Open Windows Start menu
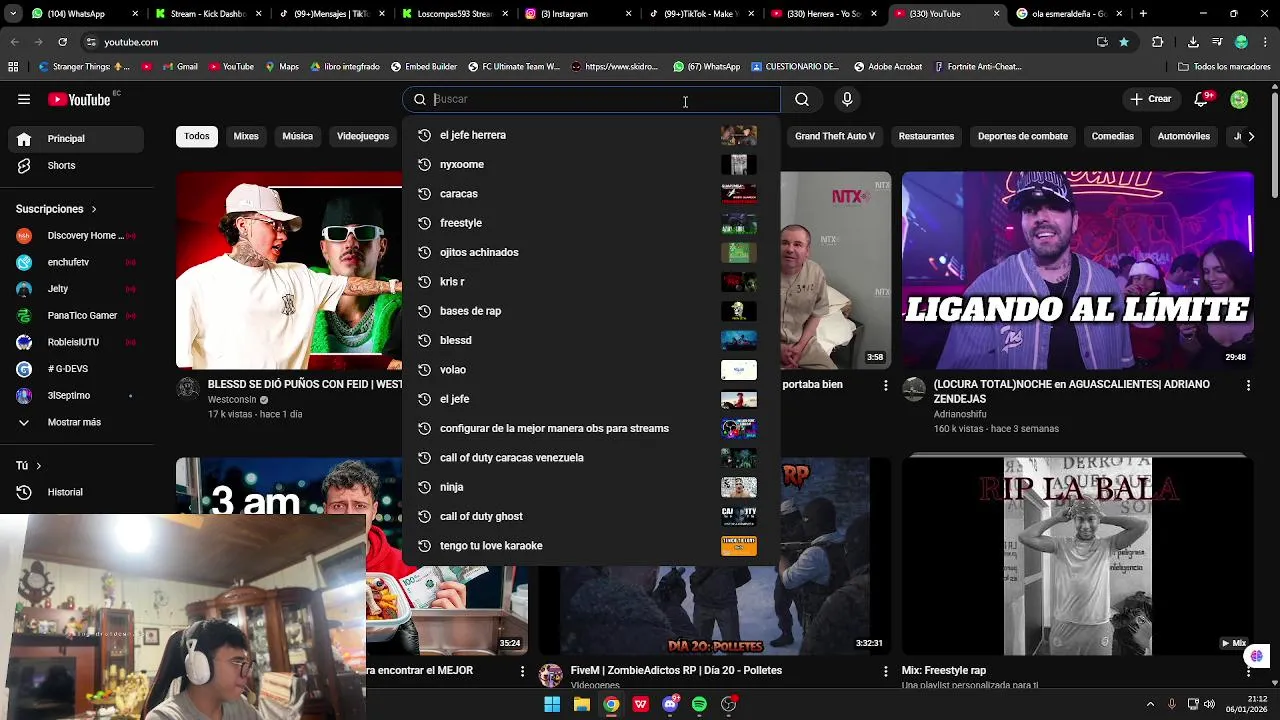Viewport: 1280px width, 720px height. coord(552,704)
